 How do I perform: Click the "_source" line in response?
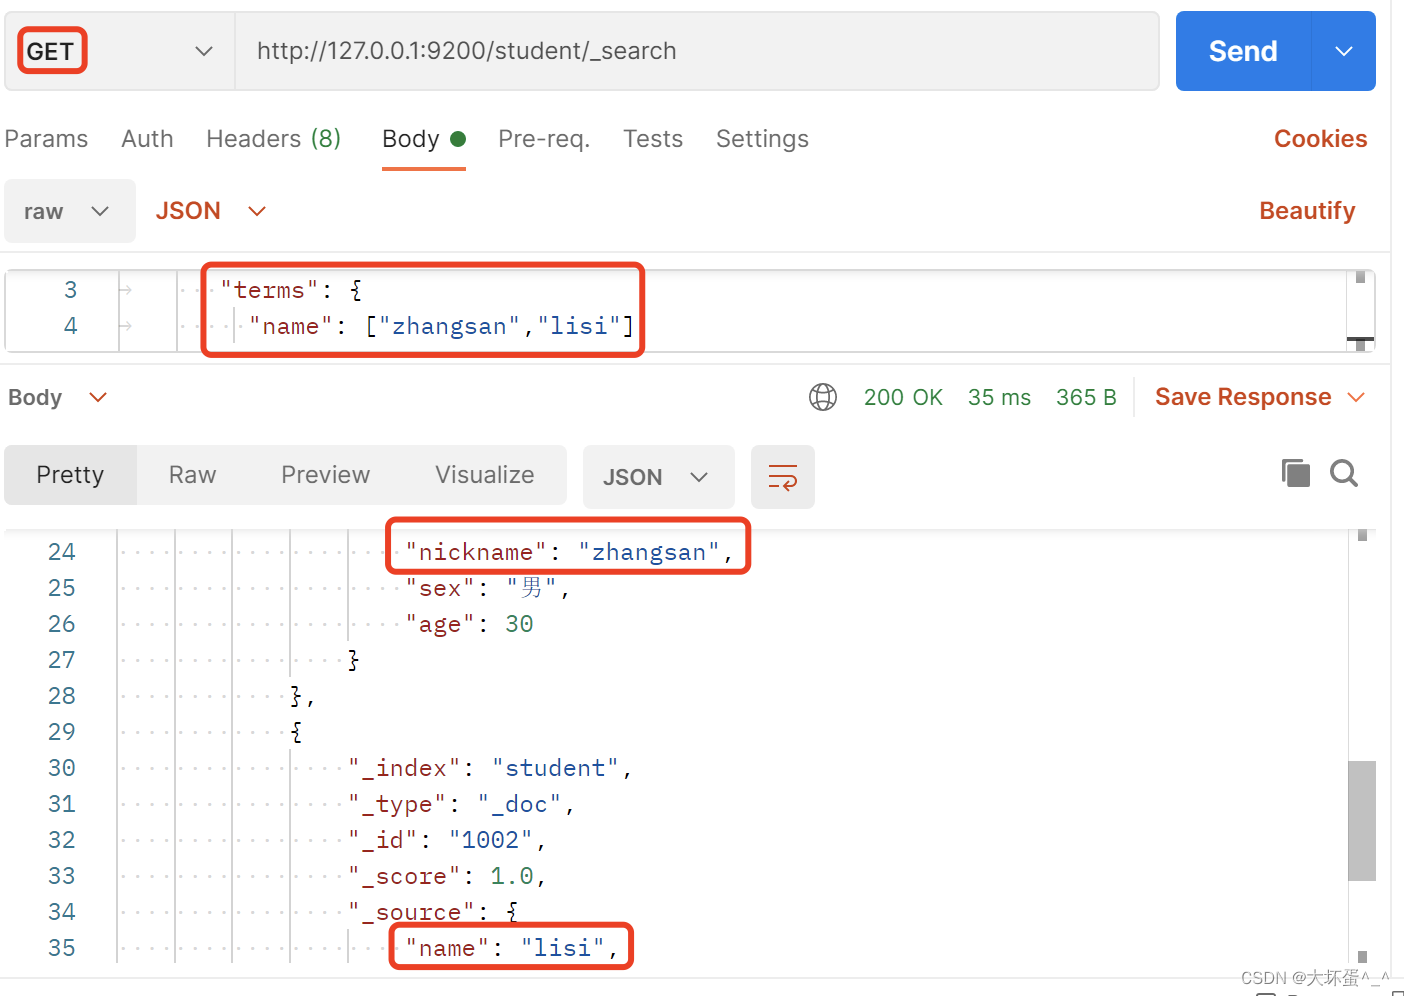click(433, 912)
